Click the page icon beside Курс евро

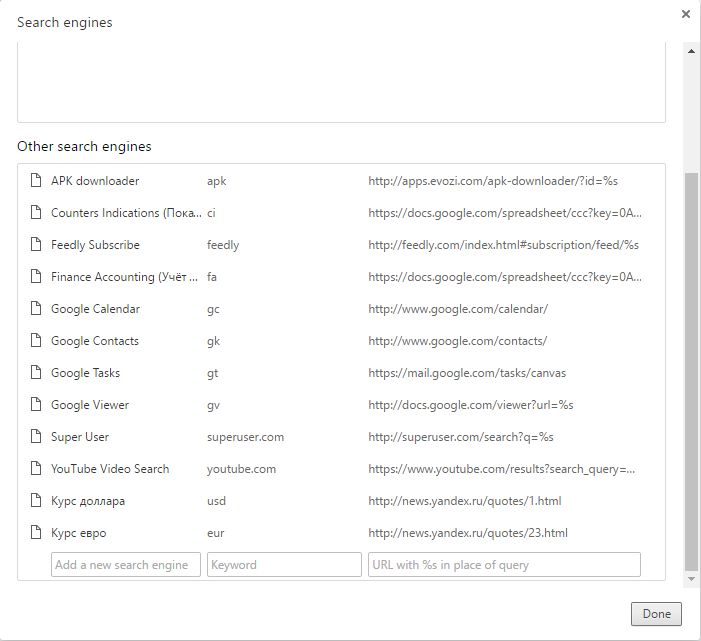[x=36, y=532]
